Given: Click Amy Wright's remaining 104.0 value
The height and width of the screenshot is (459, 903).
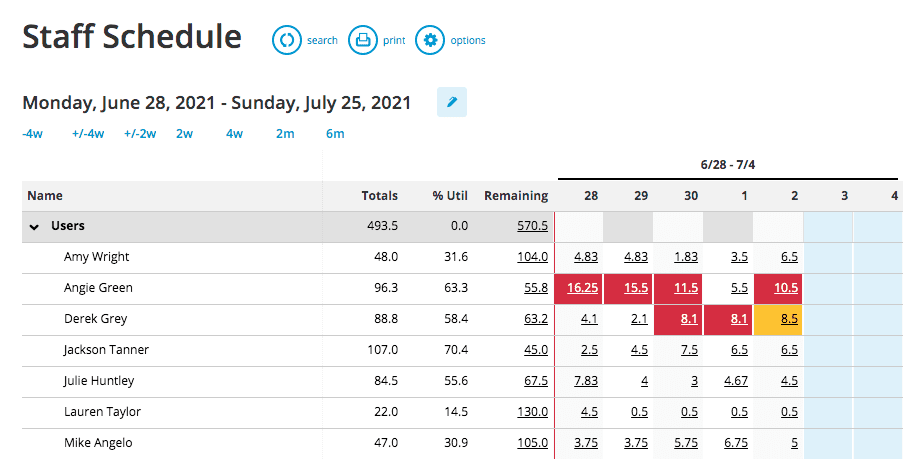Looking at the screenshot, I should (x=532, y=257).
